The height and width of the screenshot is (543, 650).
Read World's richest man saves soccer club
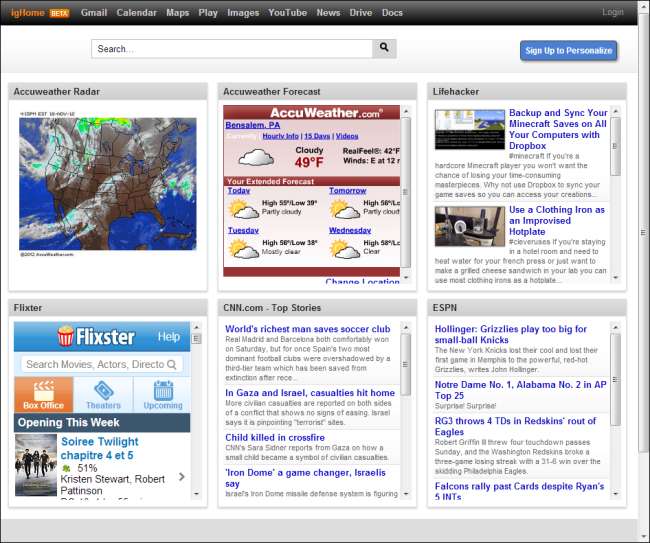pos(307,329)
